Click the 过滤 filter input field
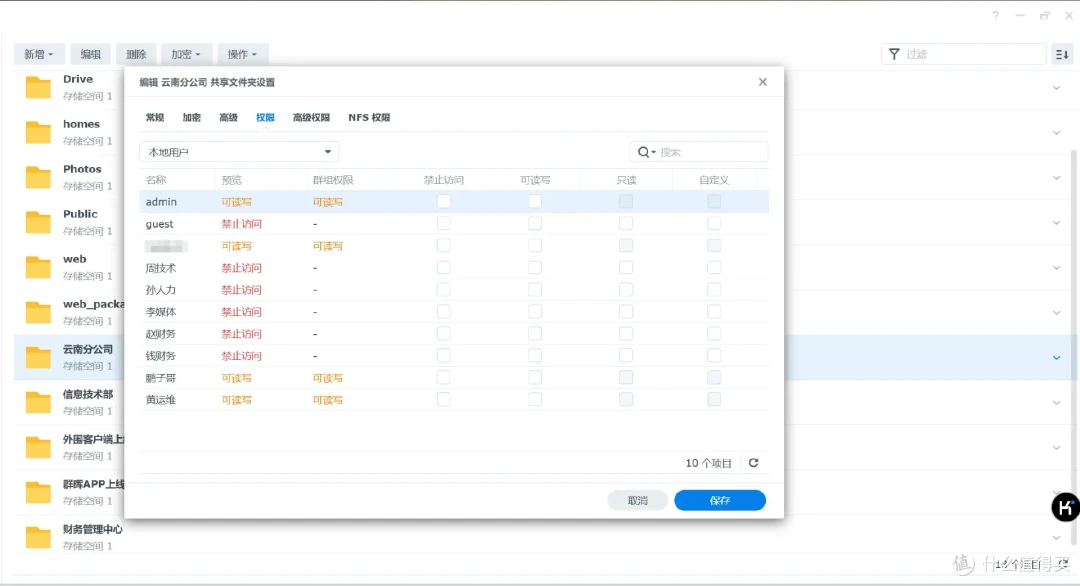 pyautogui.click(x=964, y=54)
